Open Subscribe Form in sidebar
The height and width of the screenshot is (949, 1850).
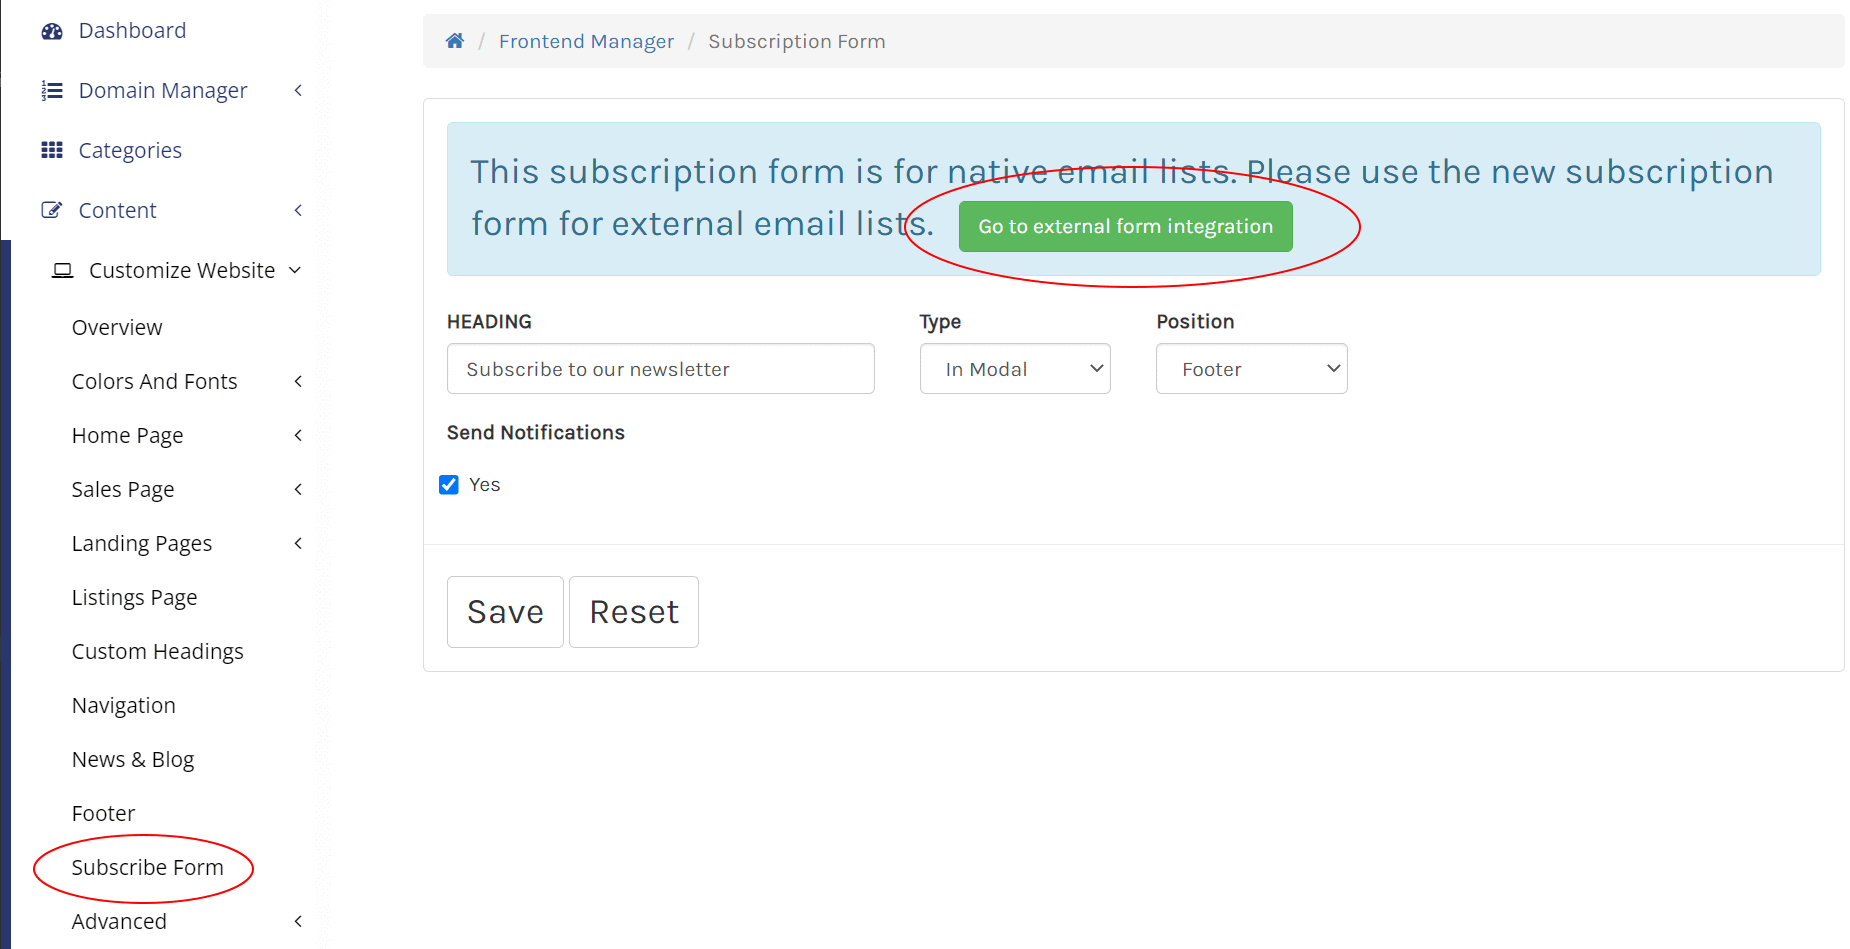point(147,868)
